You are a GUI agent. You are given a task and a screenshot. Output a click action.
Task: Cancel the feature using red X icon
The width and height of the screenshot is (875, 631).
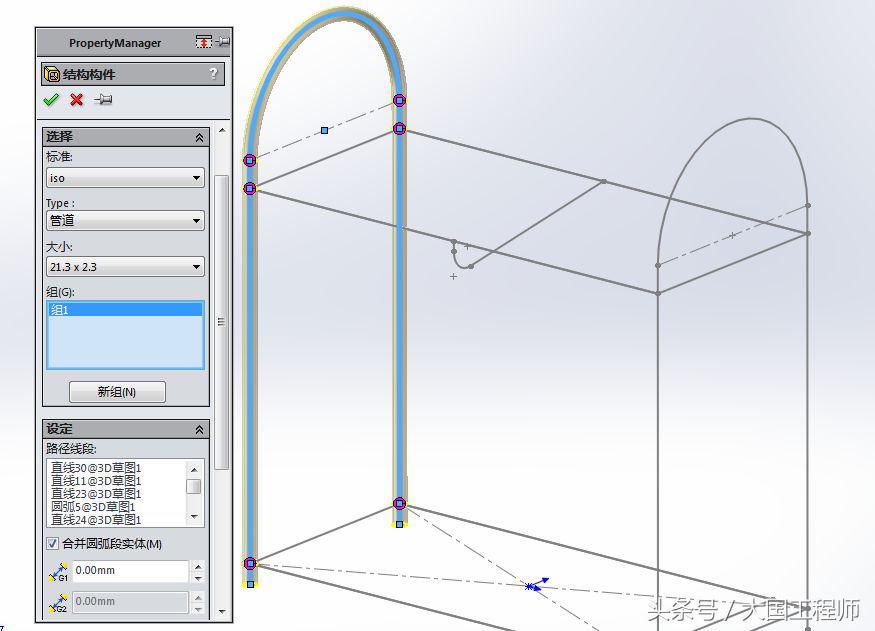click(x=75, y=100)
